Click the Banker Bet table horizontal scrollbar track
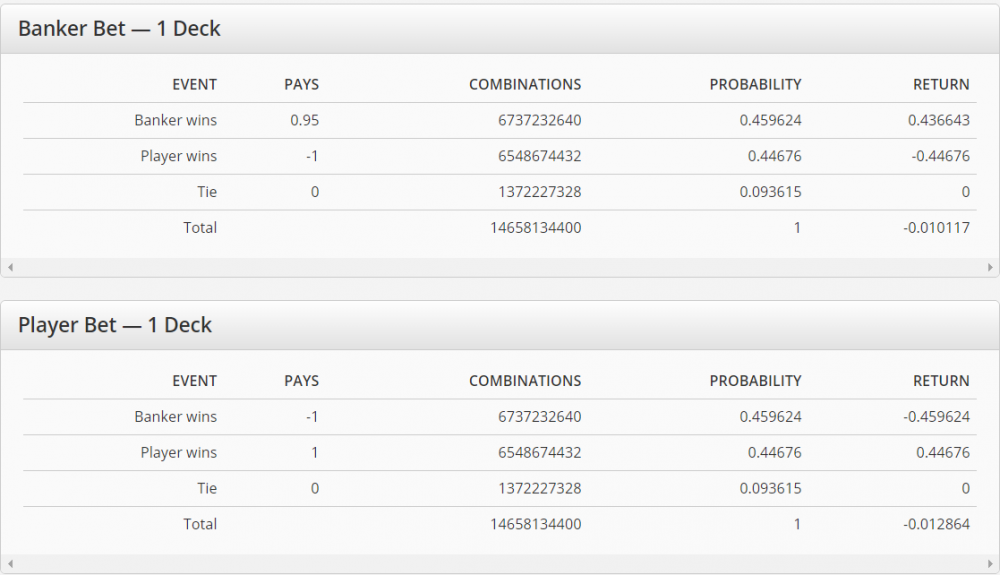Image resolution: width=1000 pixels, height=575 pixels. [500, 268]
